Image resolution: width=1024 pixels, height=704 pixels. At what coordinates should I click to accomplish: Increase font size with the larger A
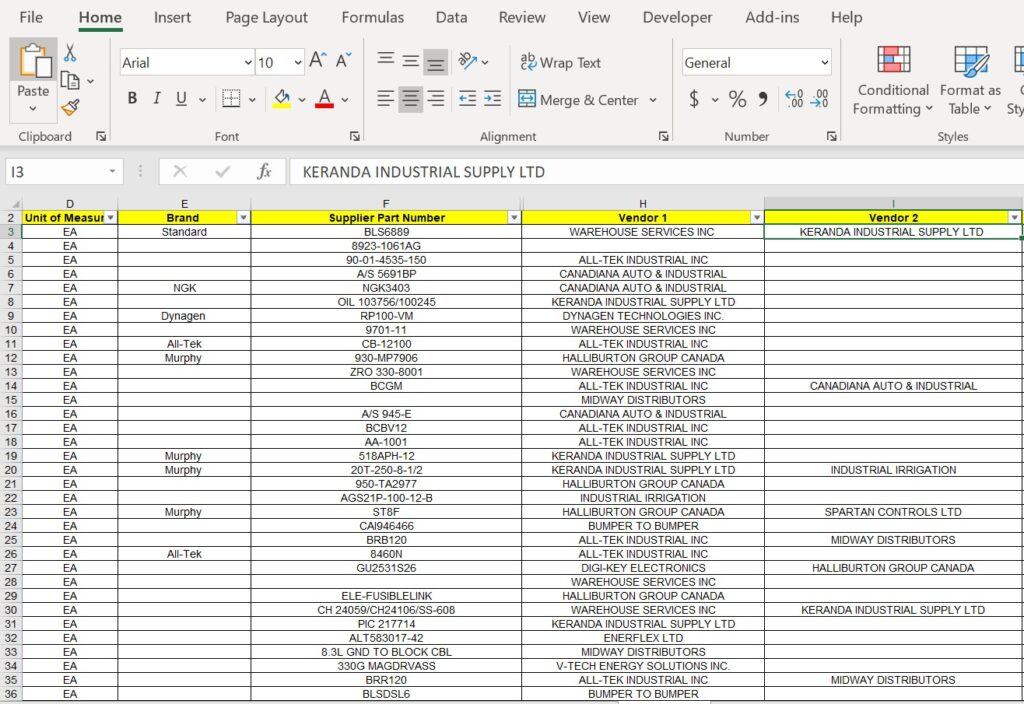317,61
